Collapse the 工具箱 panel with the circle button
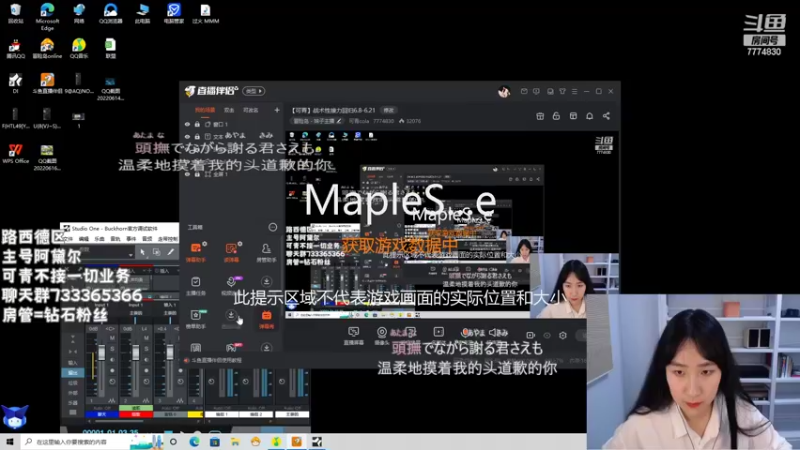Image resolution: width=800 pixels, height=450 pixels. [x=272, y=227]
